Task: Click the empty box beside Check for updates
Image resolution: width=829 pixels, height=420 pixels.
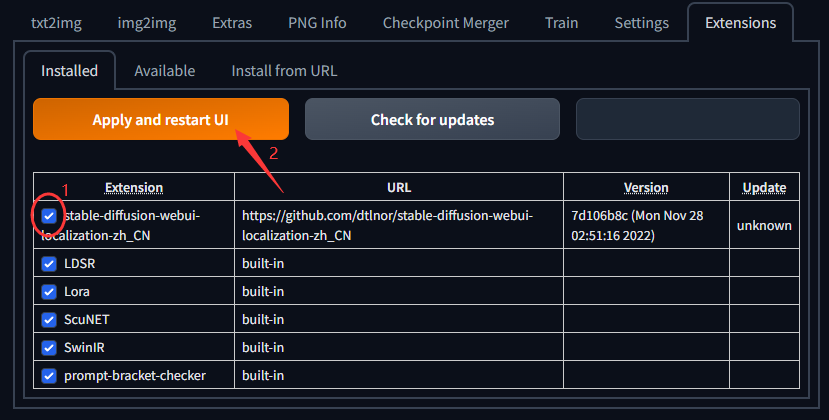Action: click(x=687, y=120)
